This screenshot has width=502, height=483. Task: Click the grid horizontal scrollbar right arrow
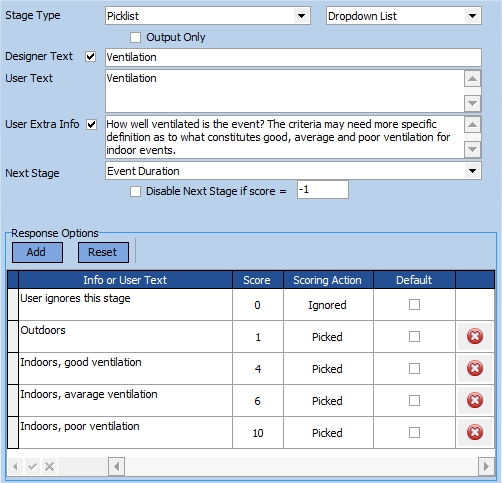point(486,466)
